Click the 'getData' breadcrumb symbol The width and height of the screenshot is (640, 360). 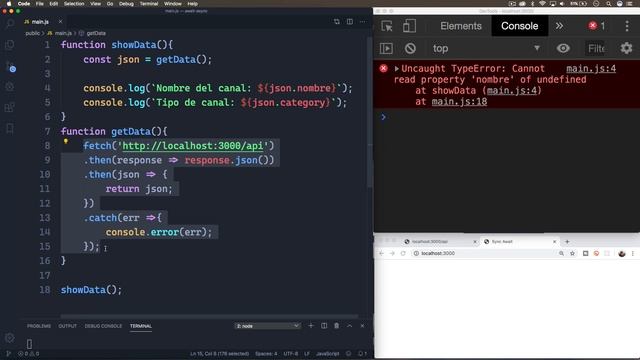tap(96, 33)
